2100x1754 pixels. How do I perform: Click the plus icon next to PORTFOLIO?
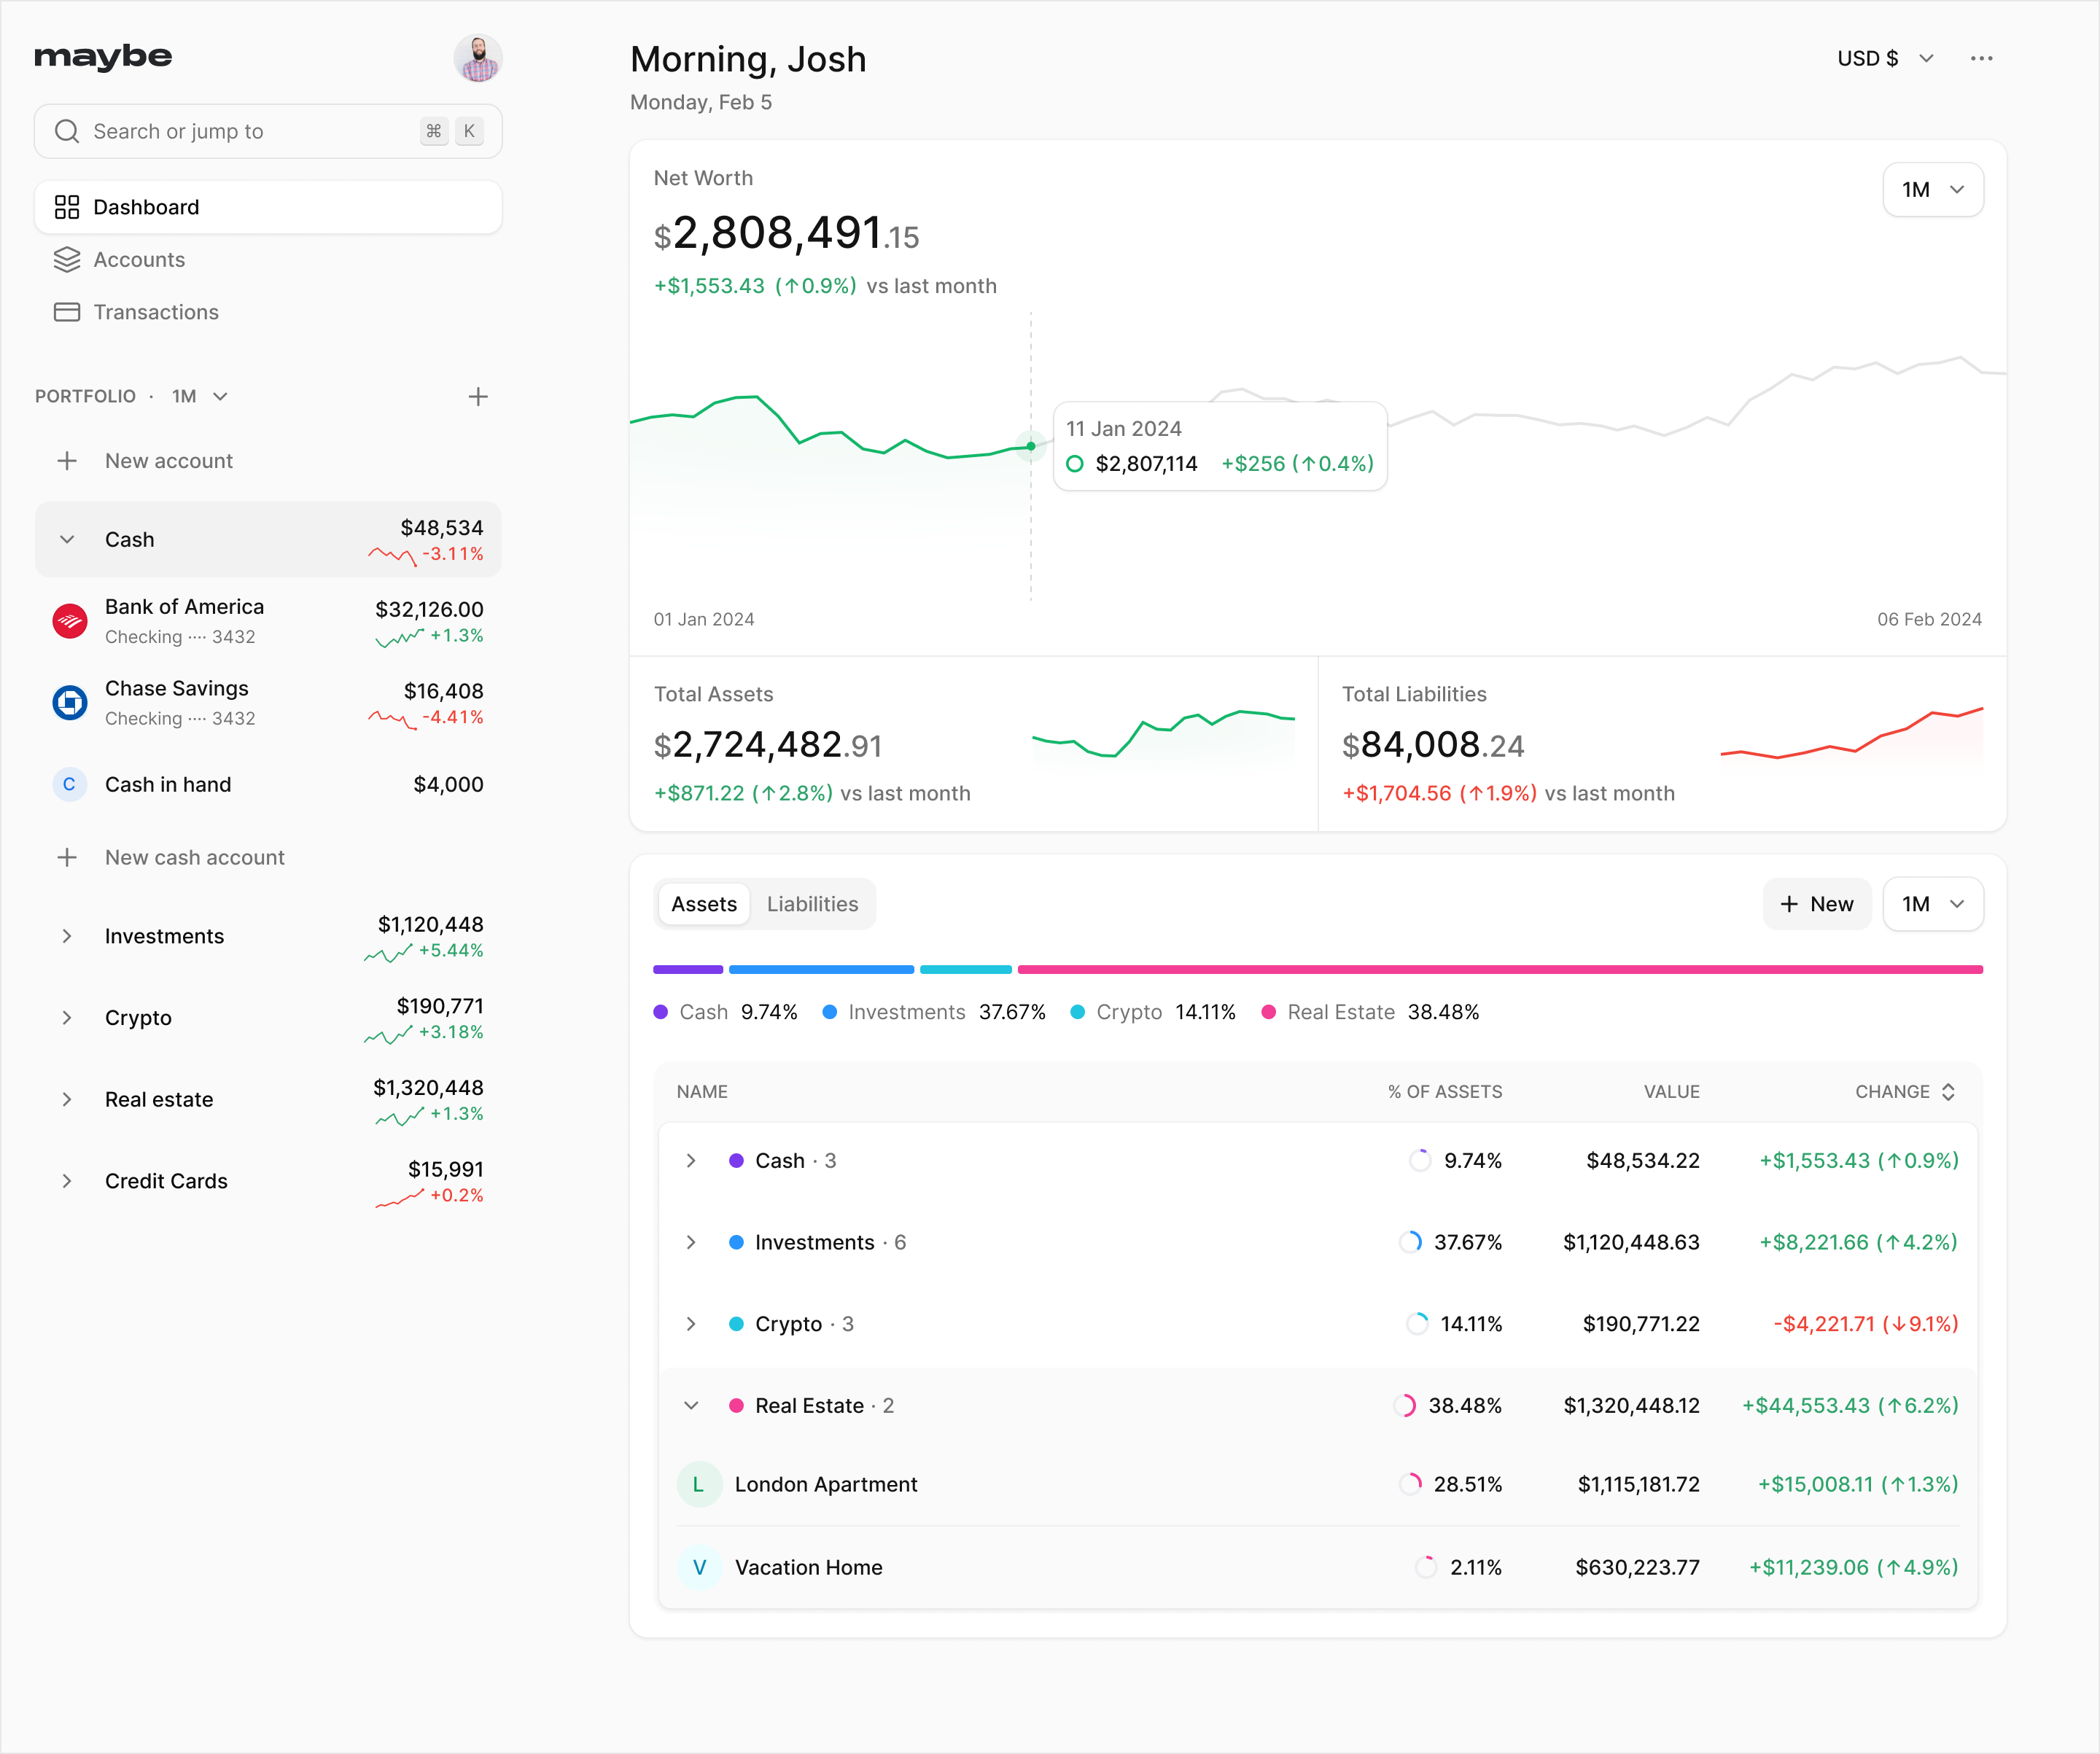479,396
